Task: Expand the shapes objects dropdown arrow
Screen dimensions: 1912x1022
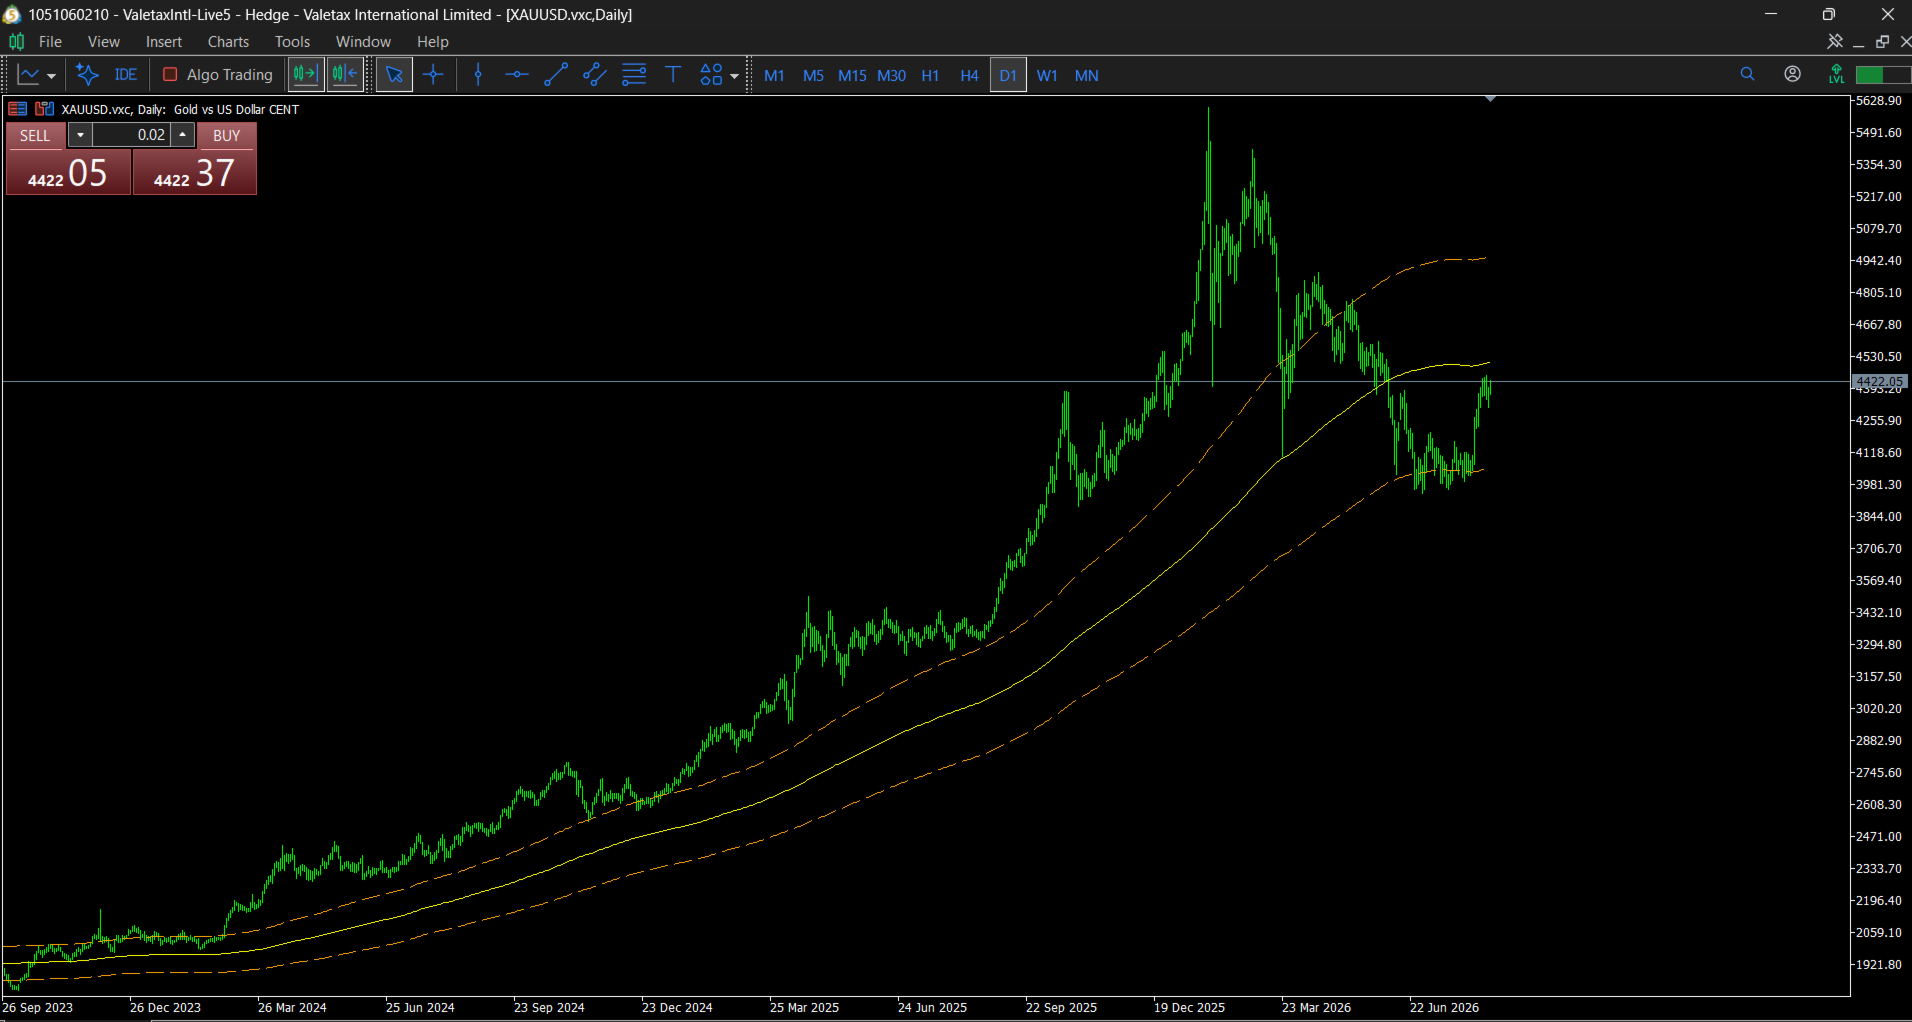Action: point(735,76)
